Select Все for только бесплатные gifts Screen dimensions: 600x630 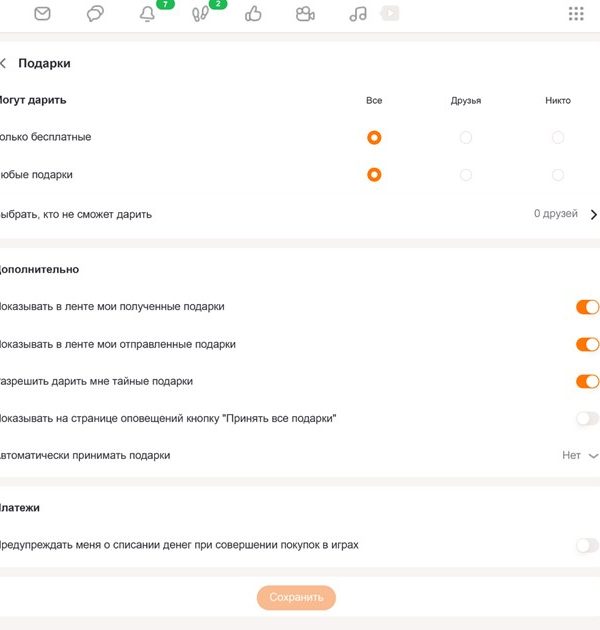click(x=374, y=138)
